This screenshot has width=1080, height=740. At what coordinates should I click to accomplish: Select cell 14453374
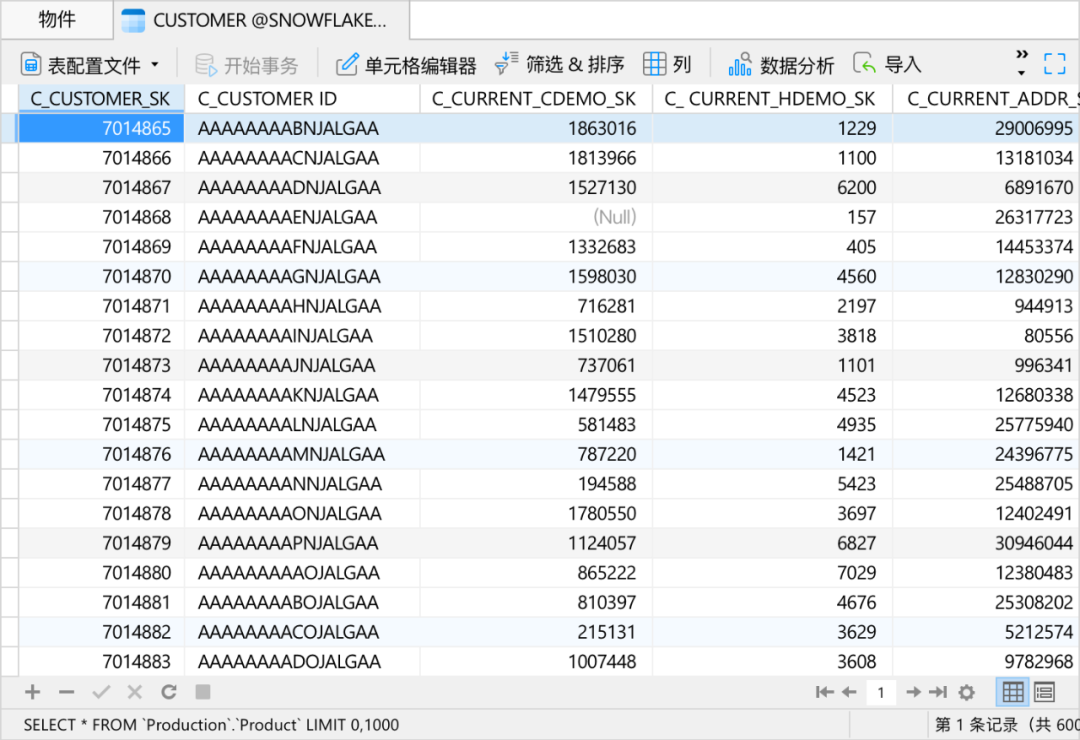pos(986,247)
